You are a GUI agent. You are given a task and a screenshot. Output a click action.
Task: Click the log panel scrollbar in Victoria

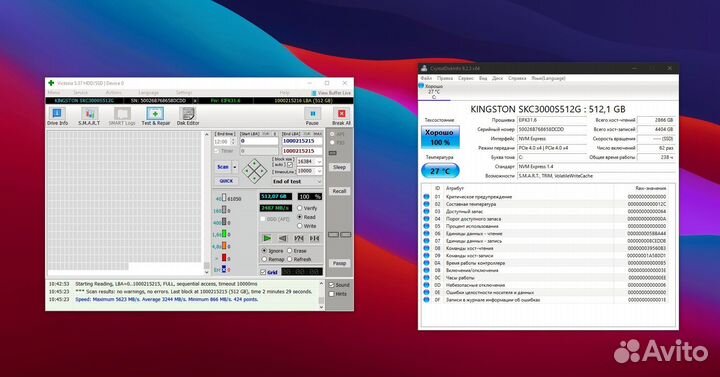(x=321, y=294)
